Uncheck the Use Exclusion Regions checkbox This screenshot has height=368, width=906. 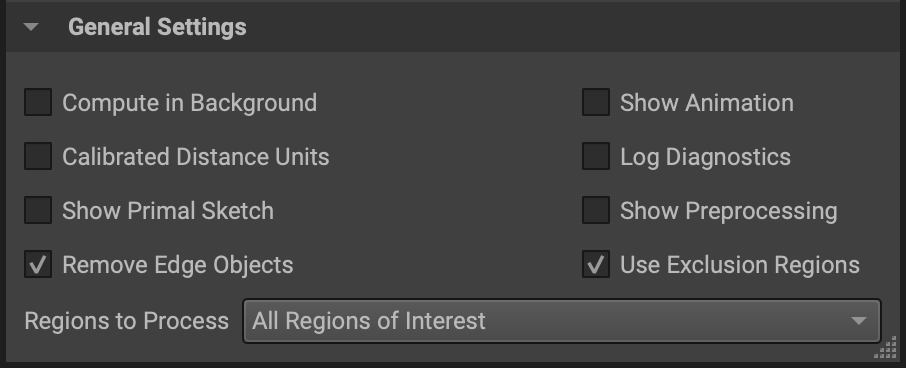(596, 265)
